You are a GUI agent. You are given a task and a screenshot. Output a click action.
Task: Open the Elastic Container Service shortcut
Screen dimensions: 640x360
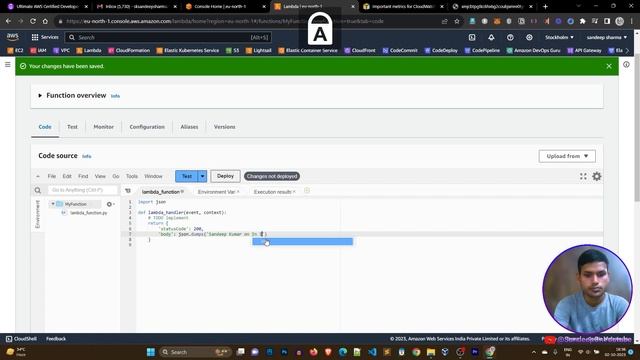[x=308, y=51]
